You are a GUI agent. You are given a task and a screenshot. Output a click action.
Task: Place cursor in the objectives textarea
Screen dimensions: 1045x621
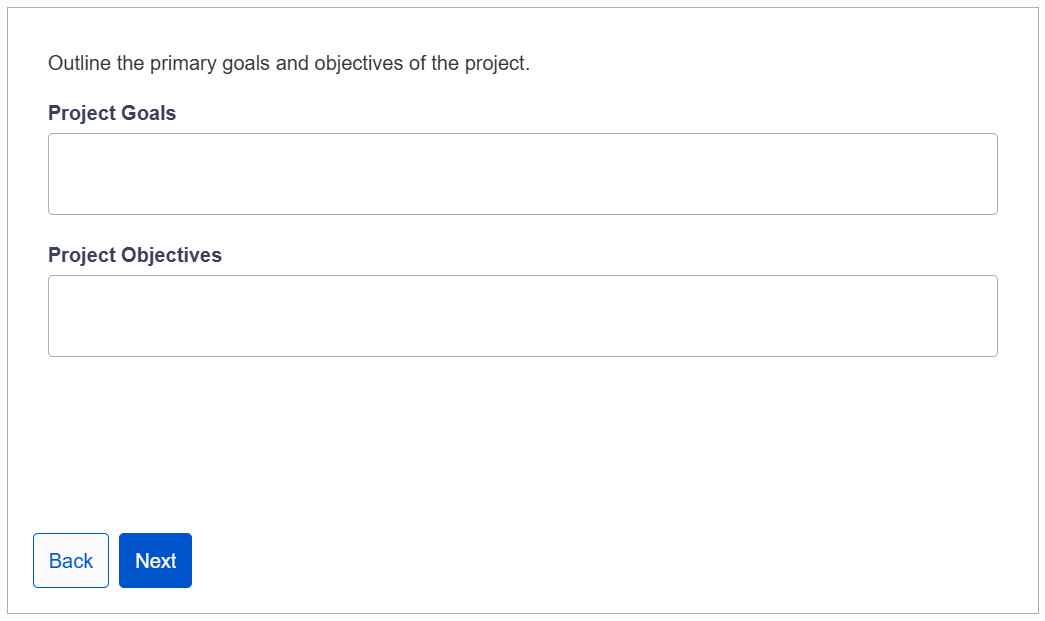[522, 316]
